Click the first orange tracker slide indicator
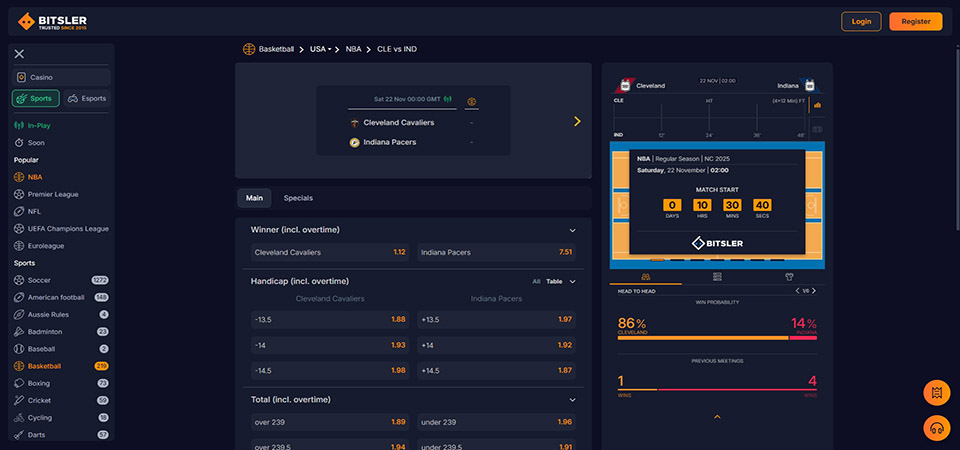Image resolution: width=960 pixels, height=450 pixels. tap(657, 260)
